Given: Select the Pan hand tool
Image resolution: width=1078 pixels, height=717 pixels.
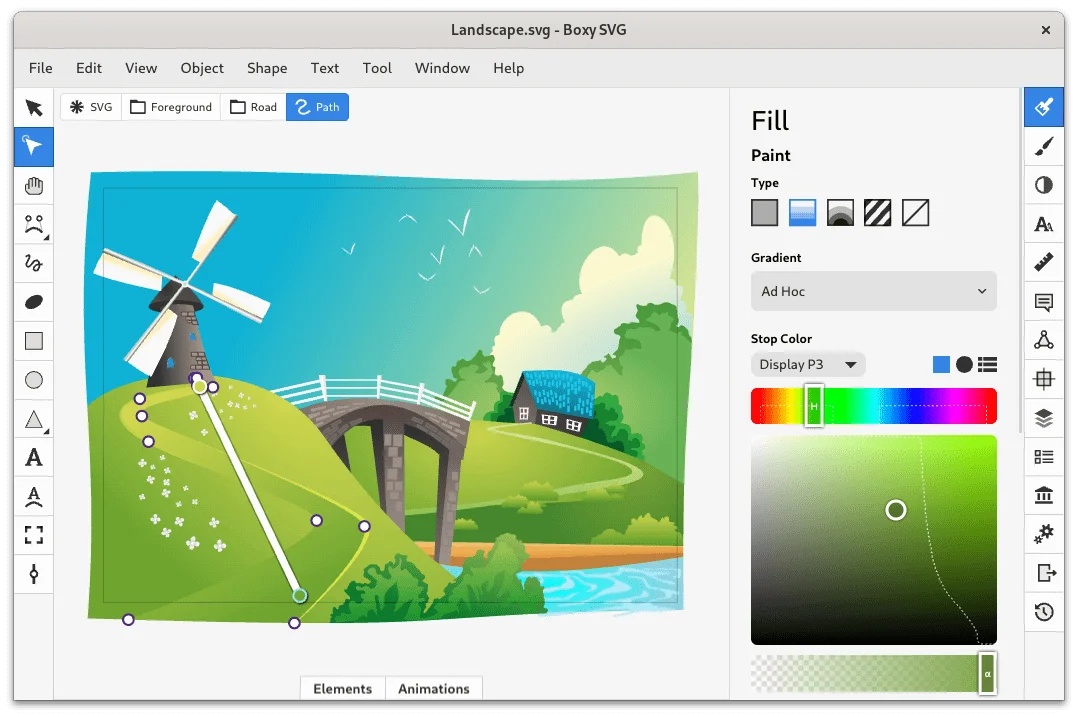Looking at the screenshot, I should tap(34, 186).
